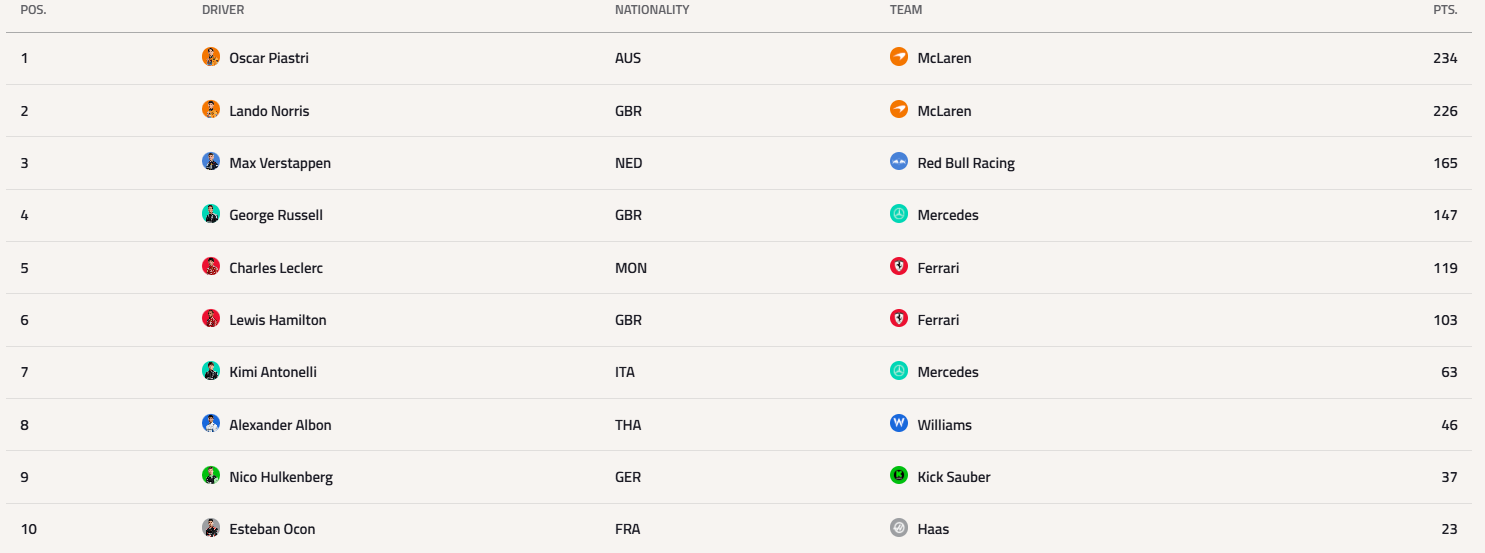Image resolution: width=1485 pixels, height=553 pixels.
Task: Click the PTS. column header
Action: [x=1445, y=10]
